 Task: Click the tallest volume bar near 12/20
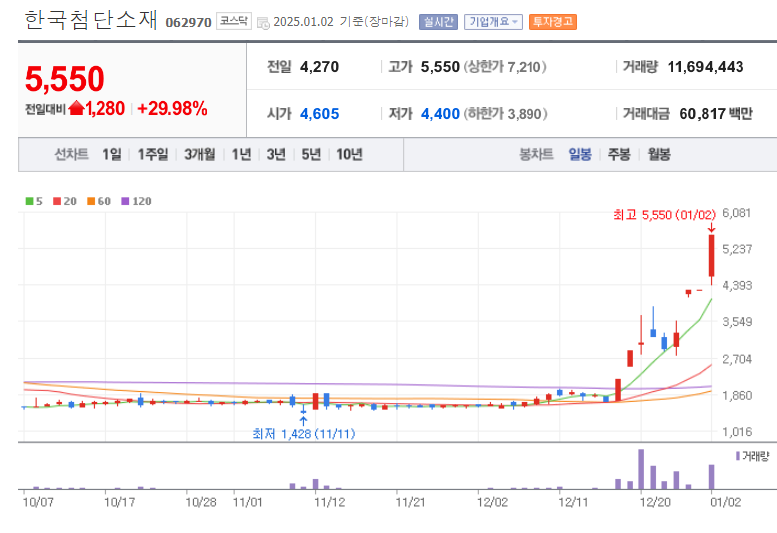(x=641, y=469)
